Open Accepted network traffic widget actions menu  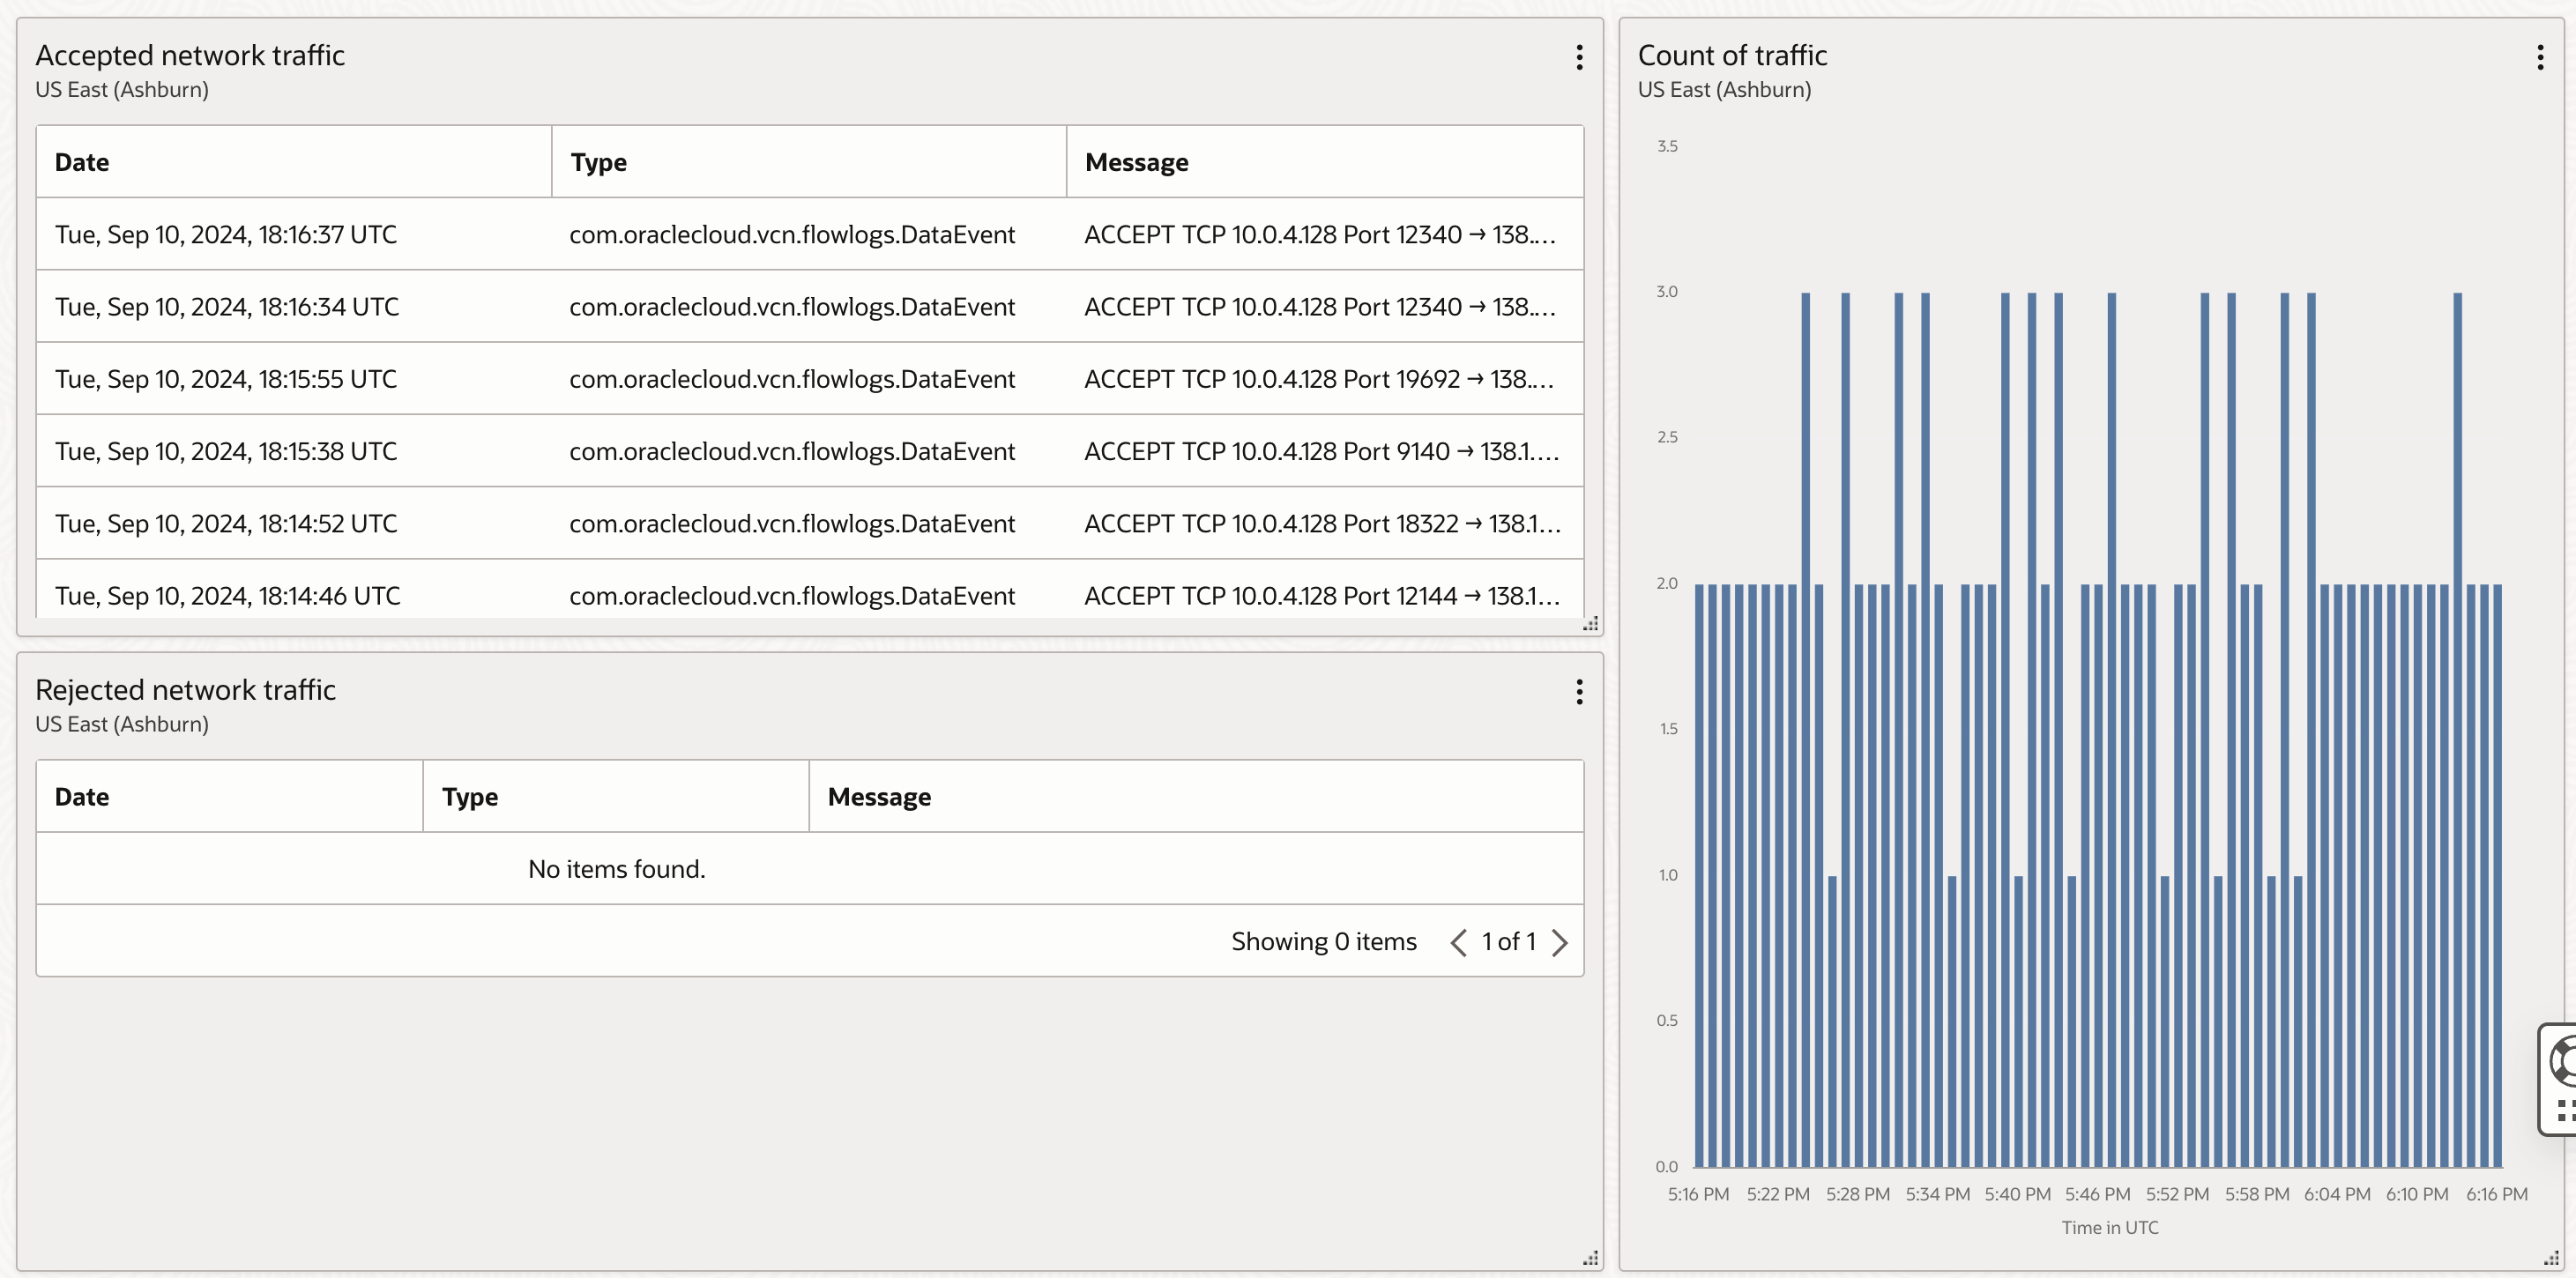(1579, 57)
